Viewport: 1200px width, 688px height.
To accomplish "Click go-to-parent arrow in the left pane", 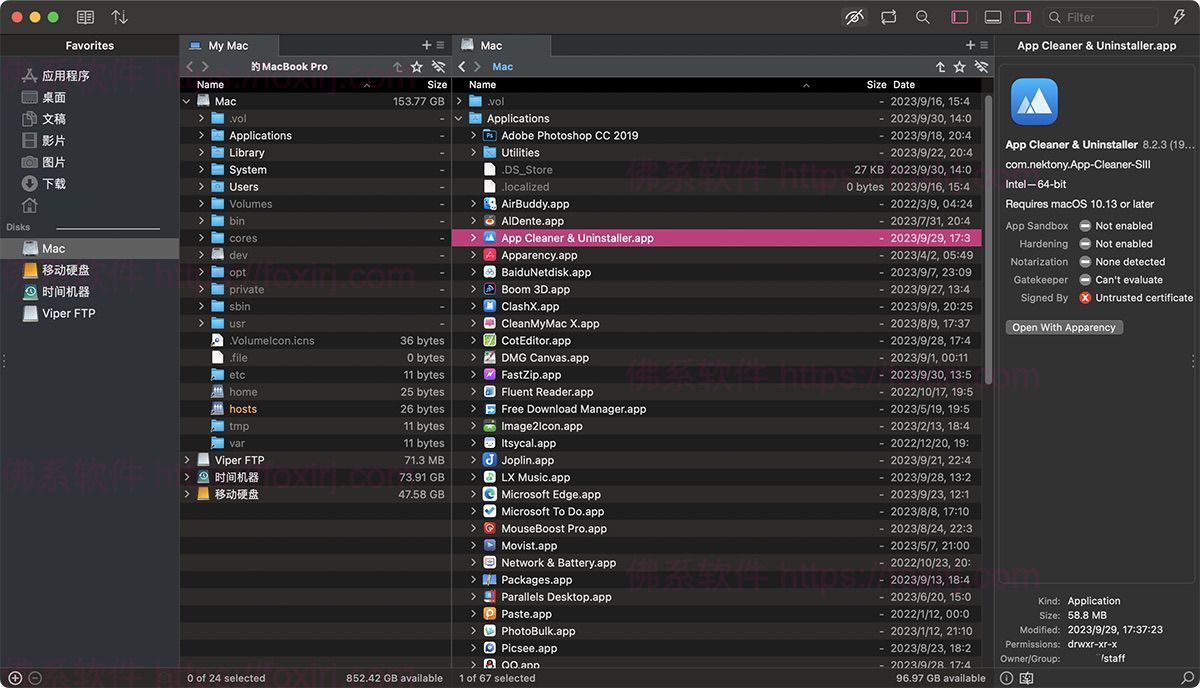I will tap(397, 67).
